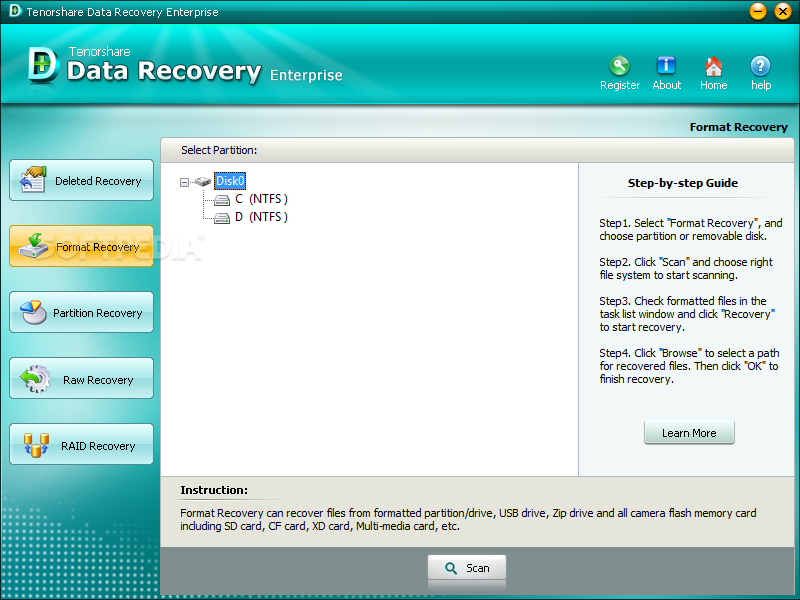Switch to Raw Recovery mode
800x600 pixels.
pos(81,379)
